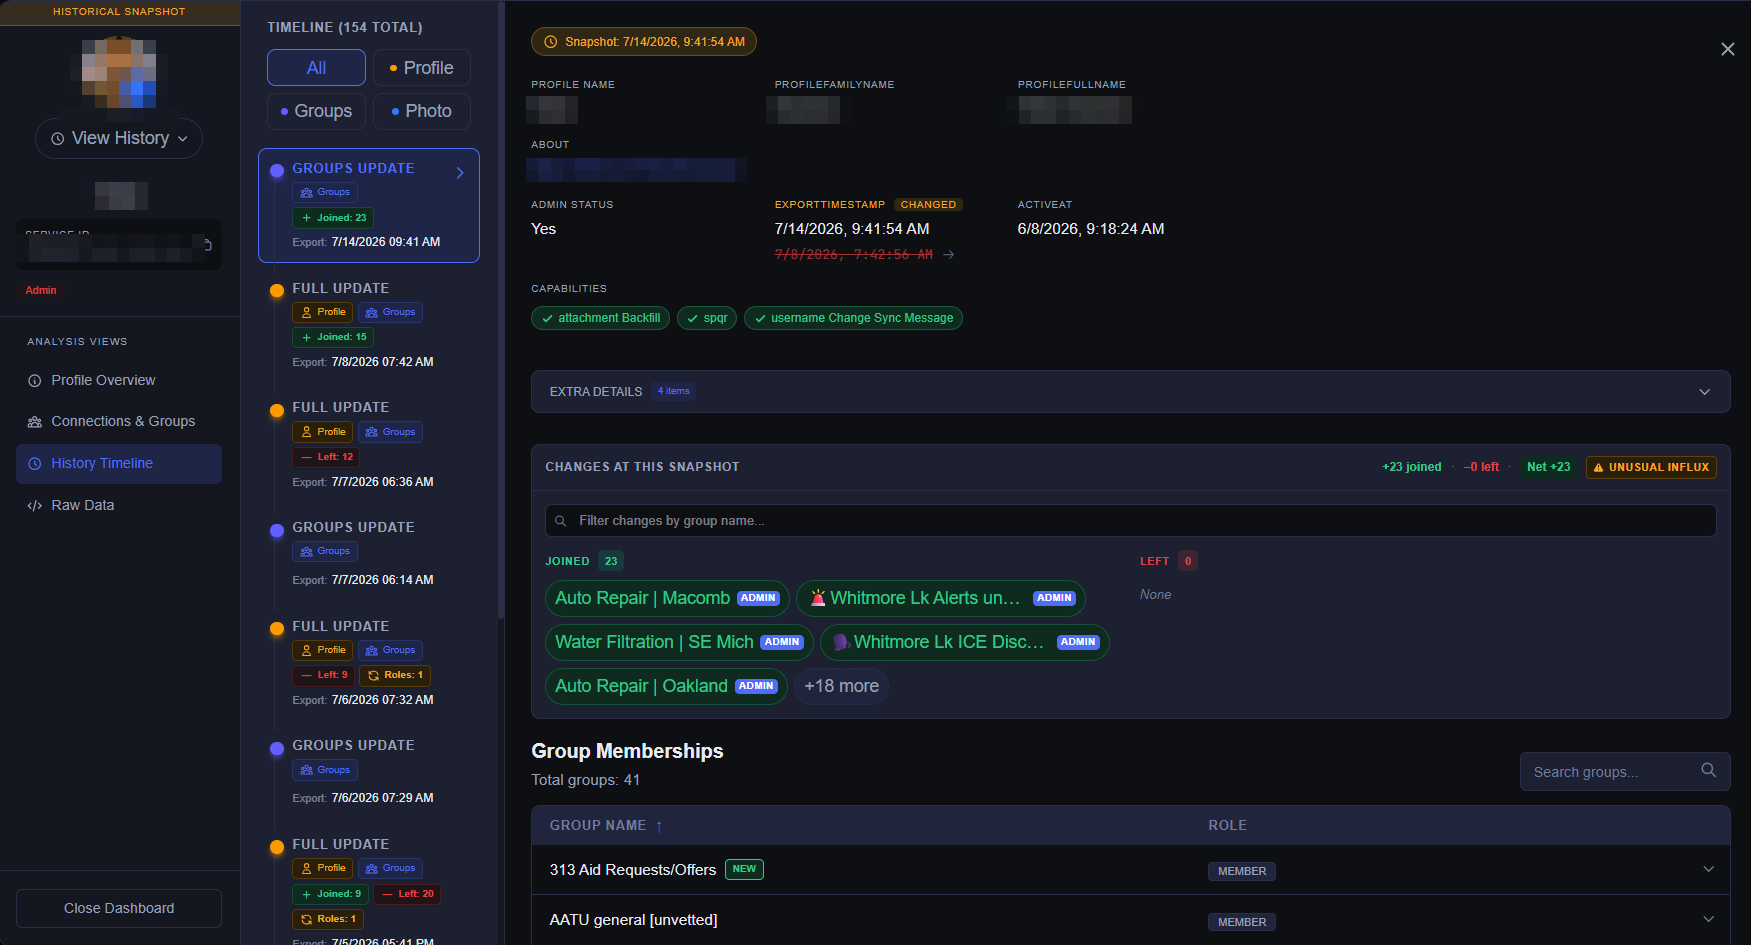Click the timeline panel vertical scrollbar
The image size is (1751, 945).
pos(500,310)
